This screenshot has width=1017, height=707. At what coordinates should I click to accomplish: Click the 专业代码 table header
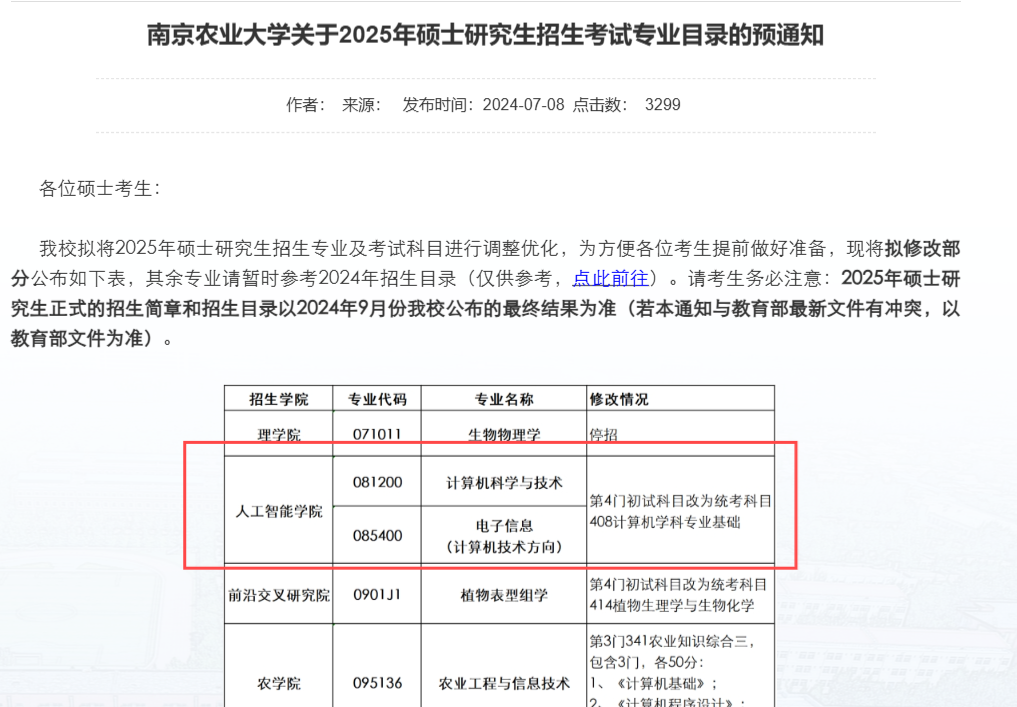point(377,400)
